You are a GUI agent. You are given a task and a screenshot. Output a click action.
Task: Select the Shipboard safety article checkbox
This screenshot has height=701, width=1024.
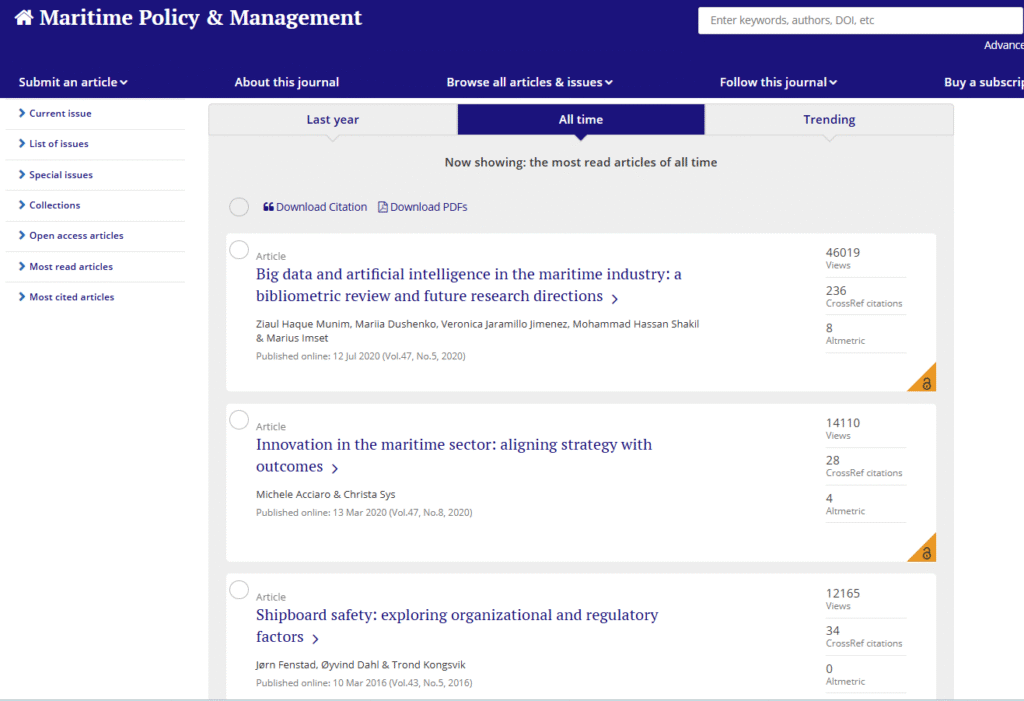click(239, 590)
